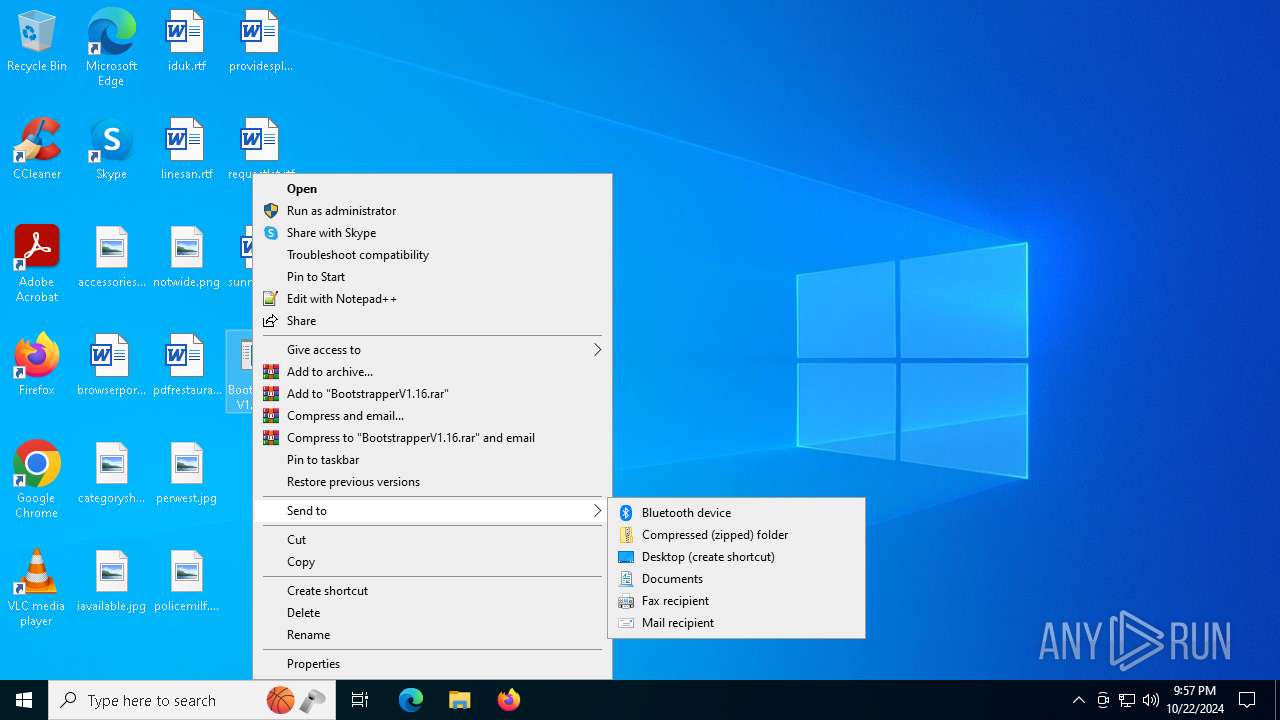
Task: Select Troubleshoot compatibility
Action: pos(432,255)
